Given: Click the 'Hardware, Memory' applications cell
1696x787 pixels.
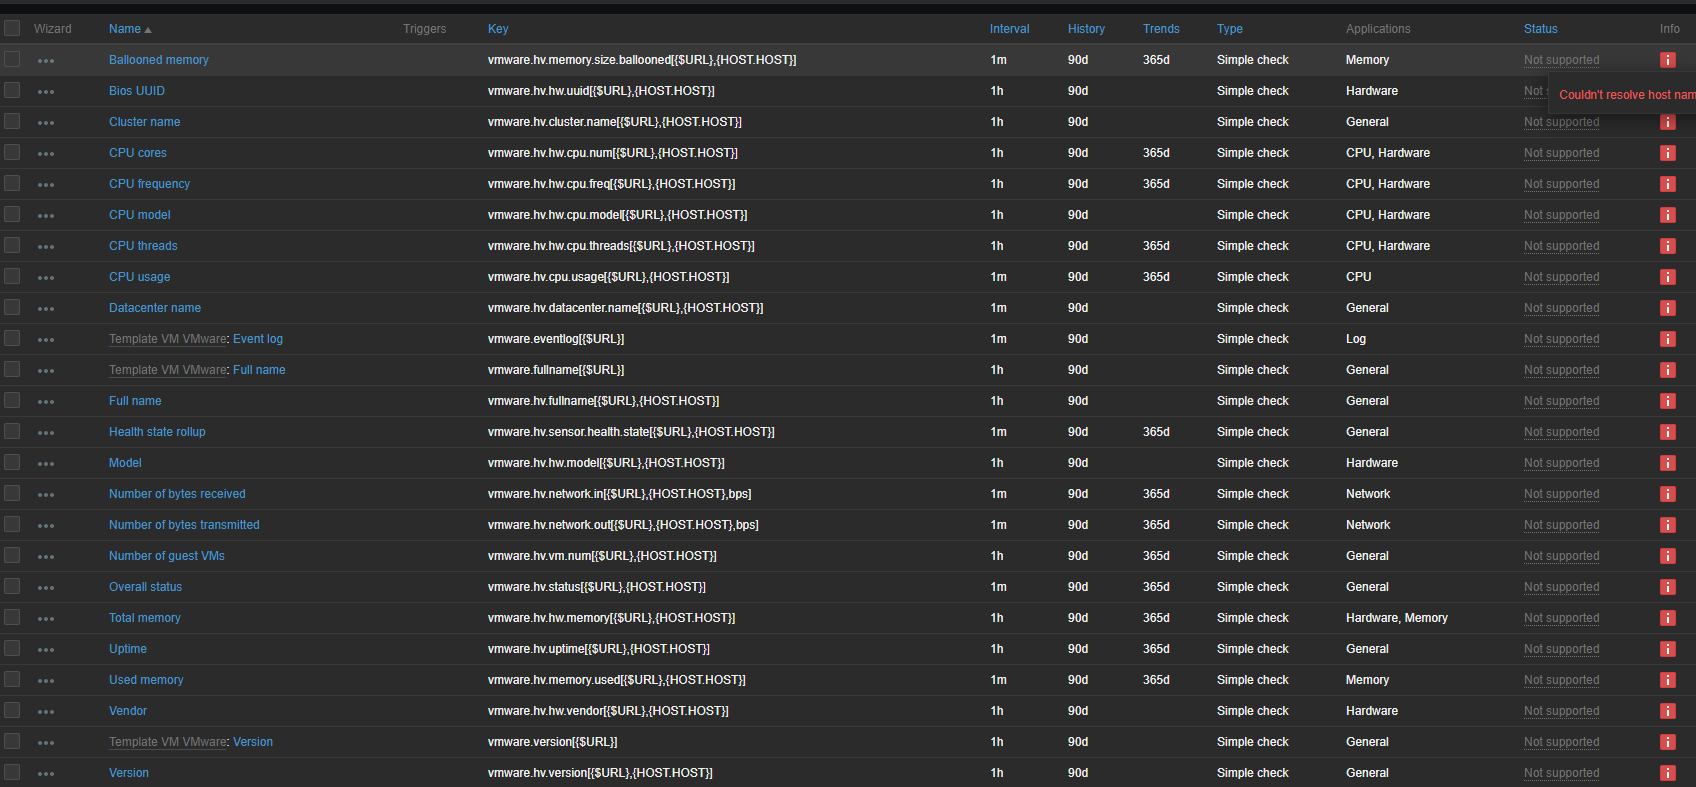Looking at the screenshot, I should pyautogui.click(x=1397, y=618).
